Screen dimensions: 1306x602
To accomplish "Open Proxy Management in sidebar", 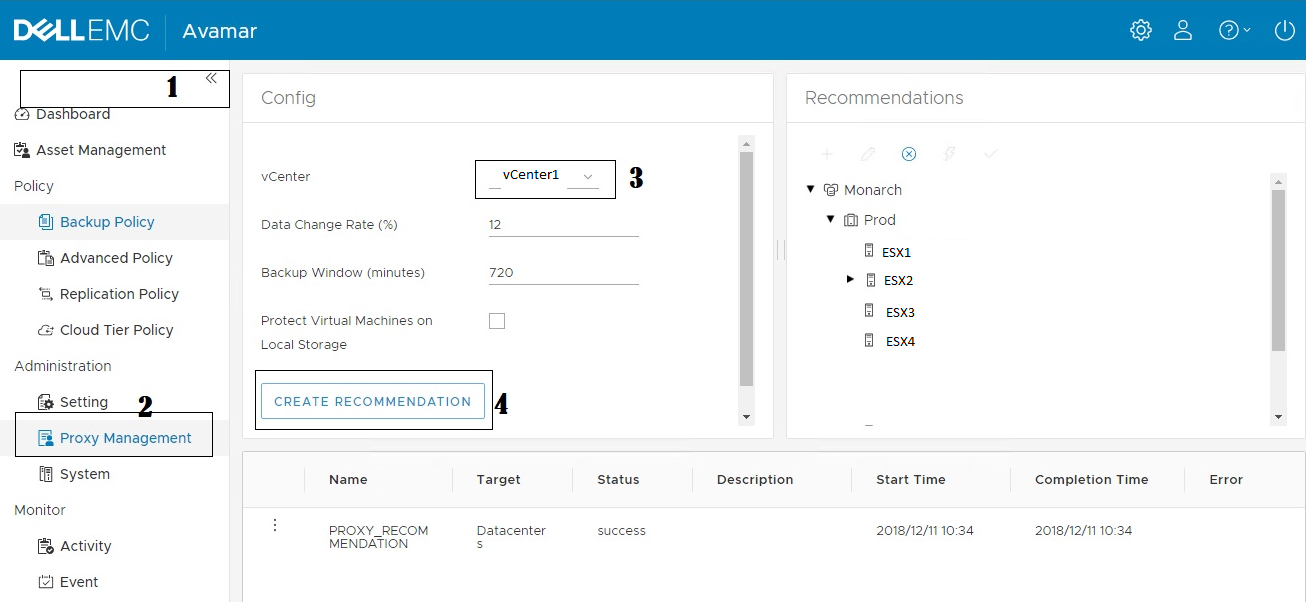I will click(125, 438).
